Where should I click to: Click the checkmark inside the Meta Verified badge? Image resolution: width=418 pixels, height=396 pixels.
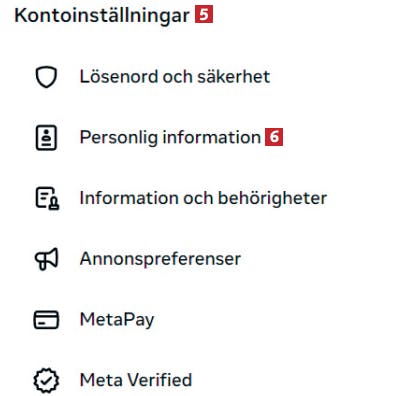46,381
